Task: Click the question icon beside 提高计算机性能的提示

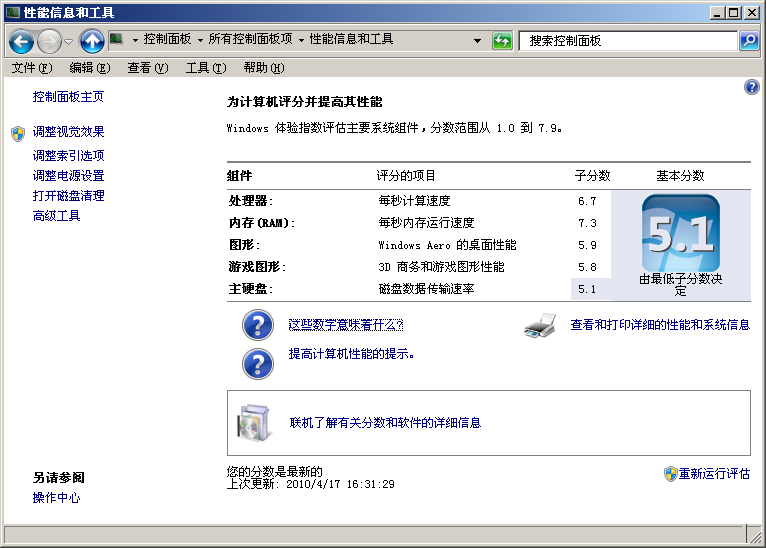Action: tap(257, 364)
